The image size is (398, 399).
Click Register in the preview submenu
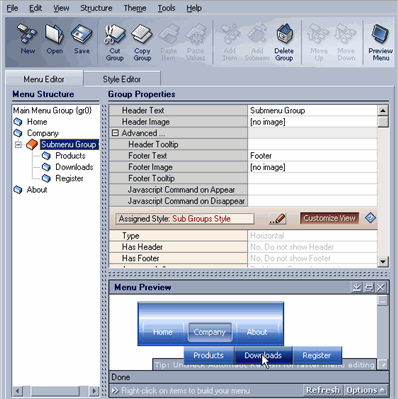tap(317, 355)
